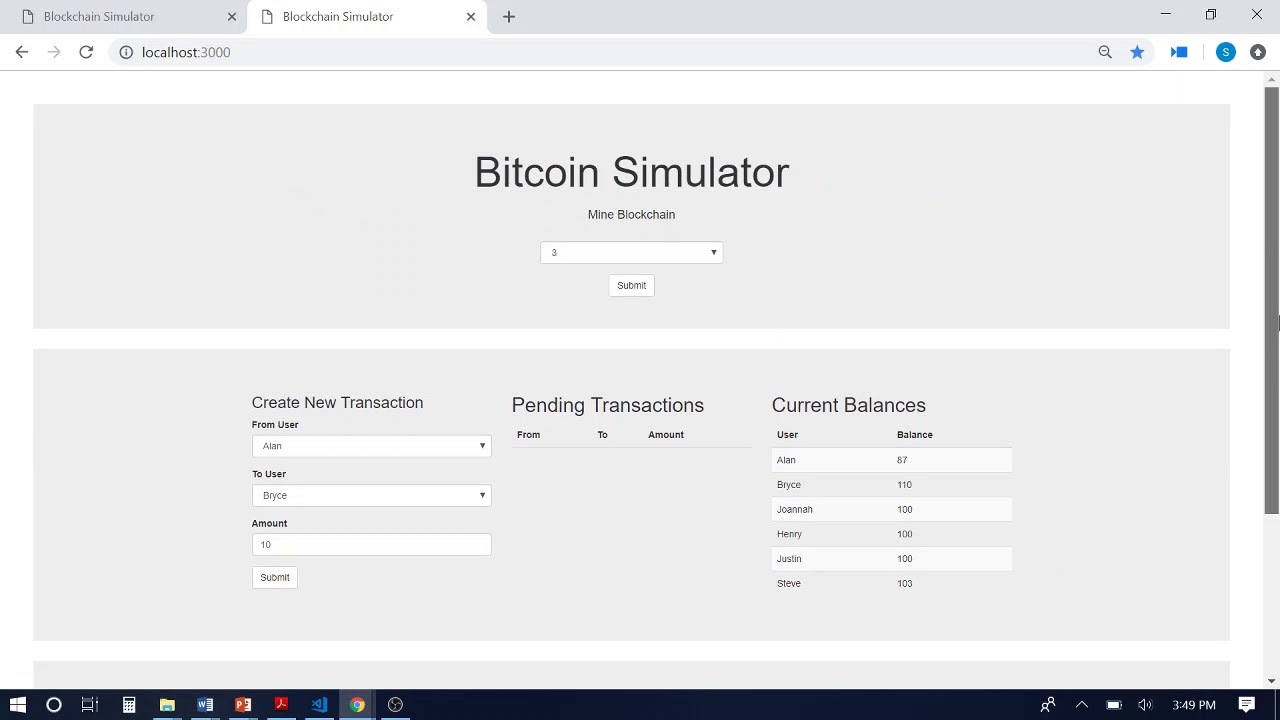1280x720 pixels.
Task: Go back using browser back arrow
Action: pos(22,52)
